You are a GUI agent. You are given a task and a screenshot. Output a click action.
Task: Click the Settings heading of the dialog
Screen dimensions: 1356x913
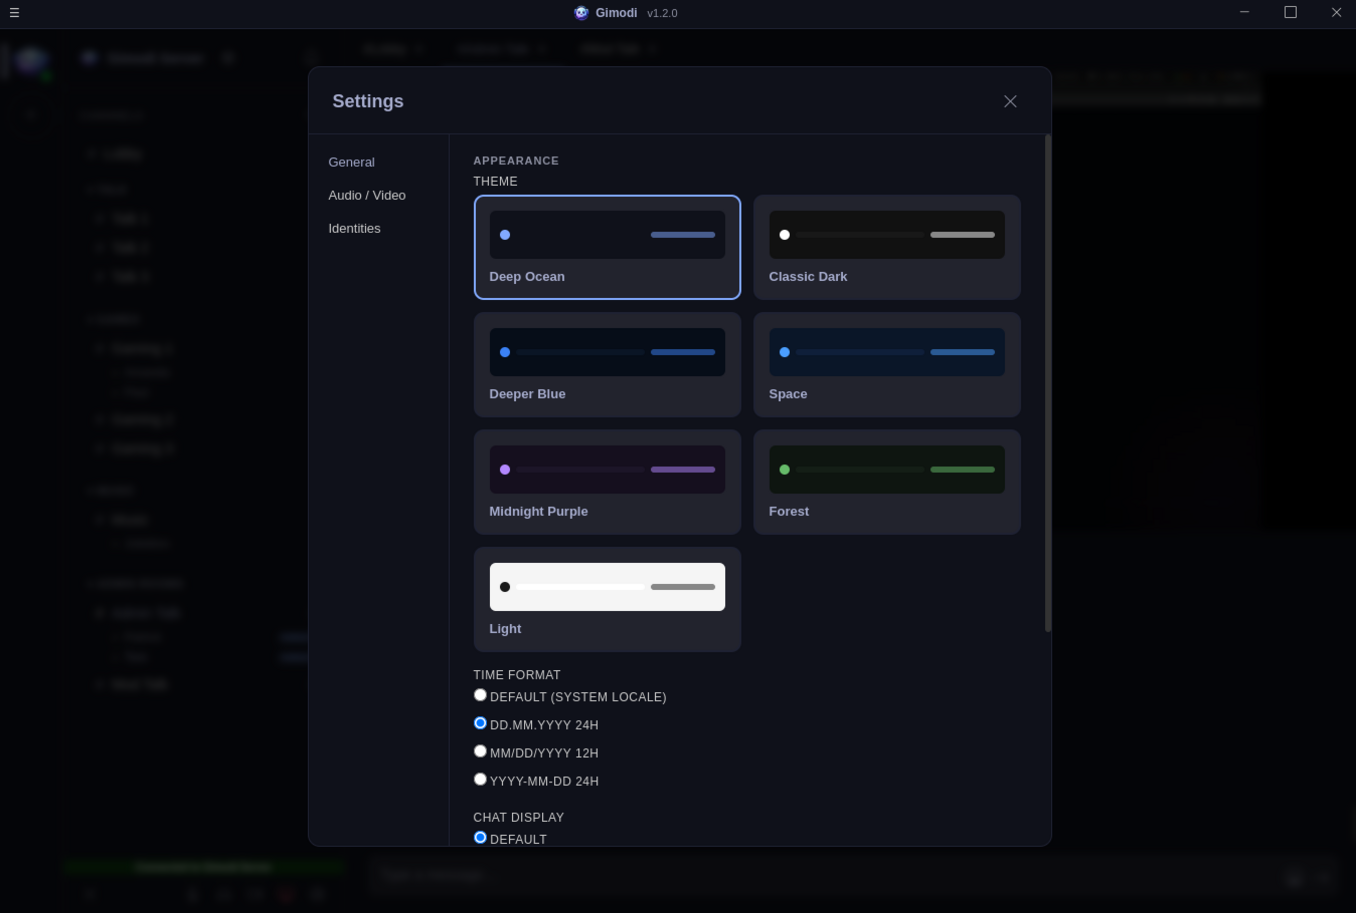pos(368,101)
